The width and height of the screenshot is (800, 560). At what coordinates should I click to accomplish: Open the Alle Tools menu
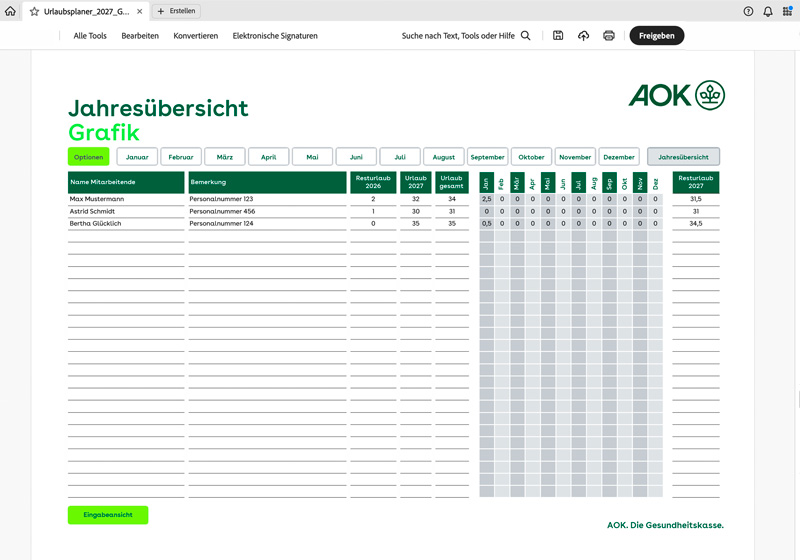(90, 36)
